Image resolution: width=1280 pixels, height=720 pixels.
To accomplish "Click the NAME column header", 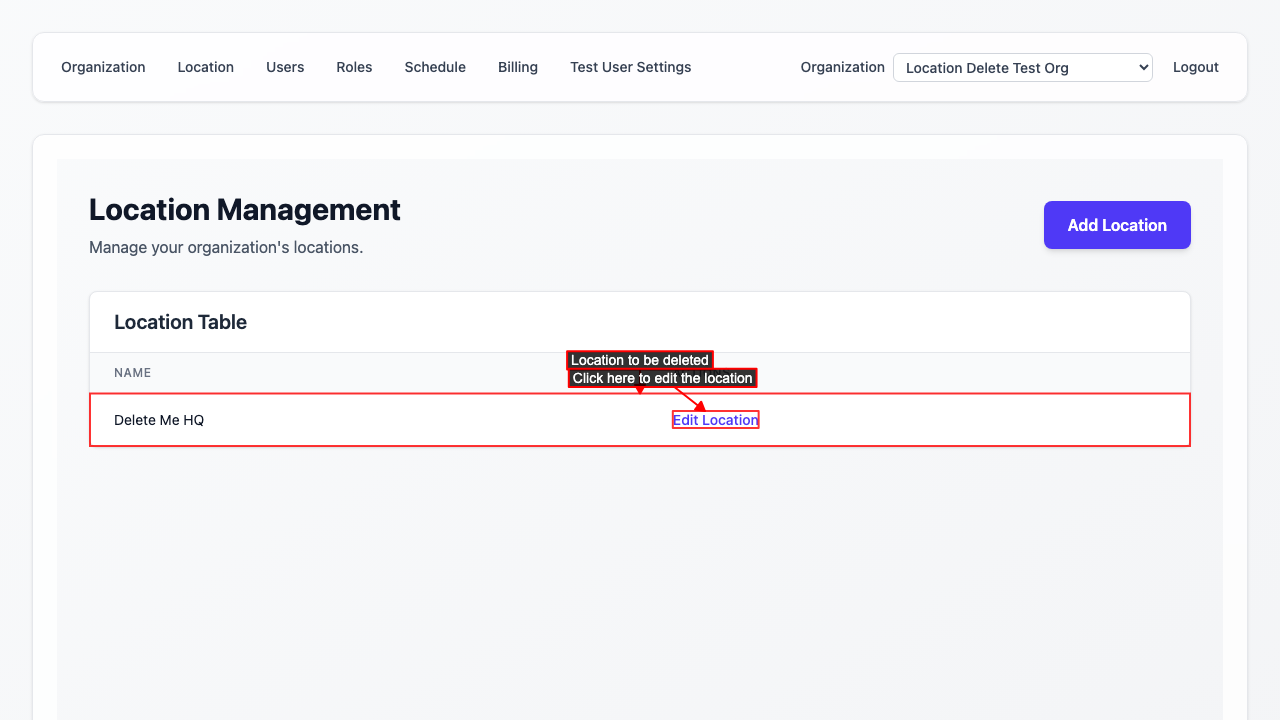I will (132, 373).
